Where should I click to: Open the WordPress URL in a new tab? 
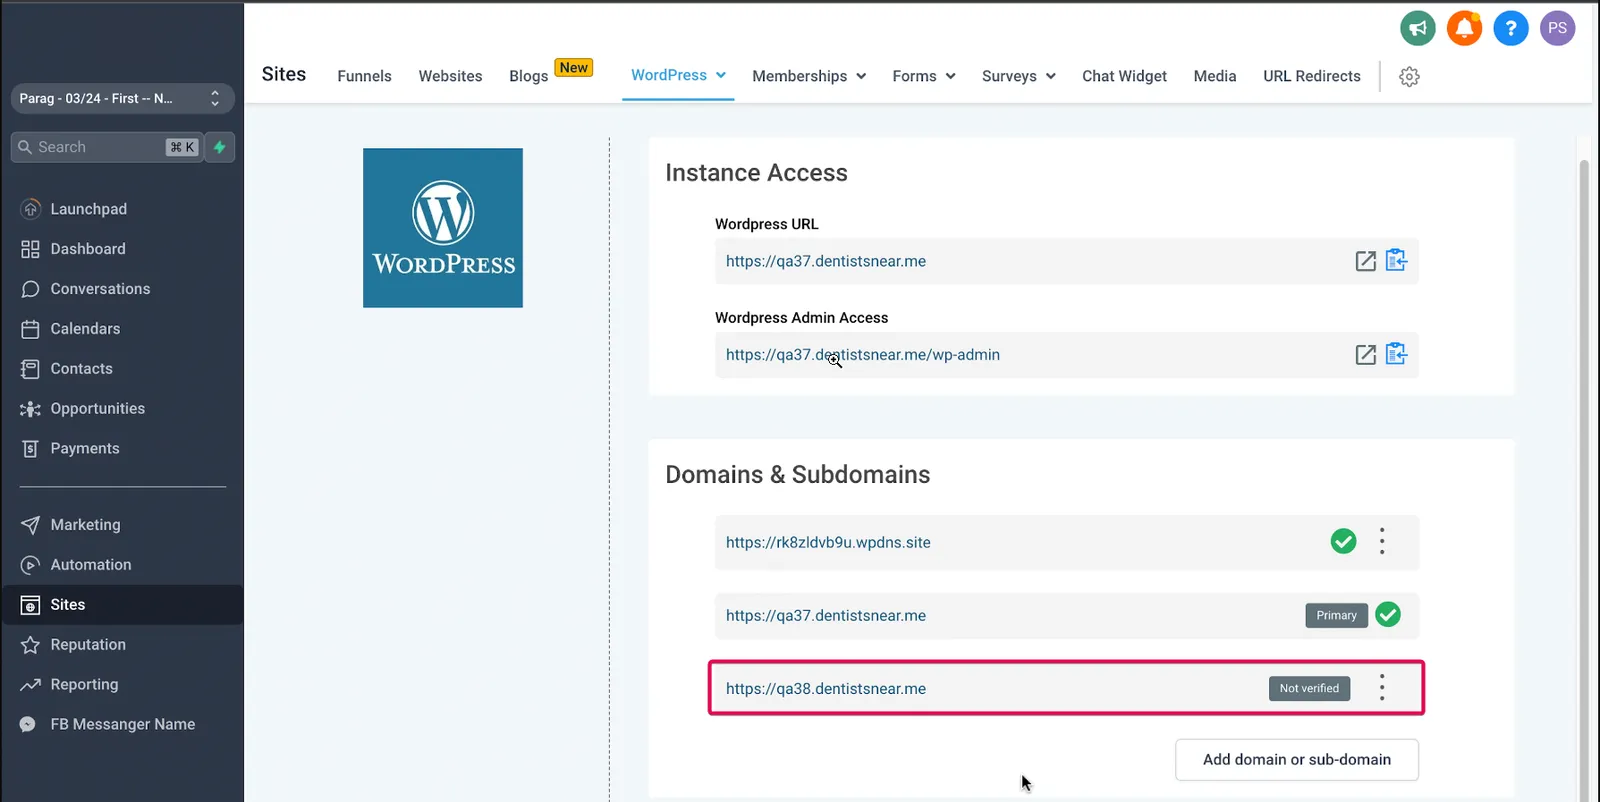click(x=1365, y=261)
